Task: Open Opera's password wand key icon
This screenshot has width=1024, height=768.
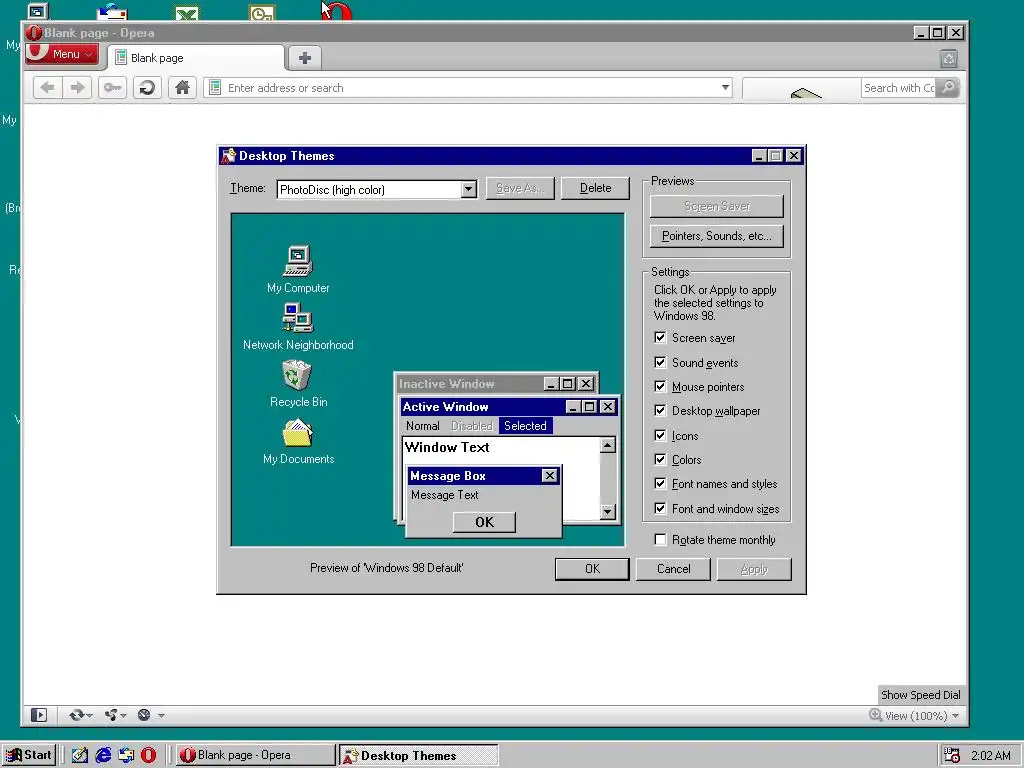Action: [112, 88]
